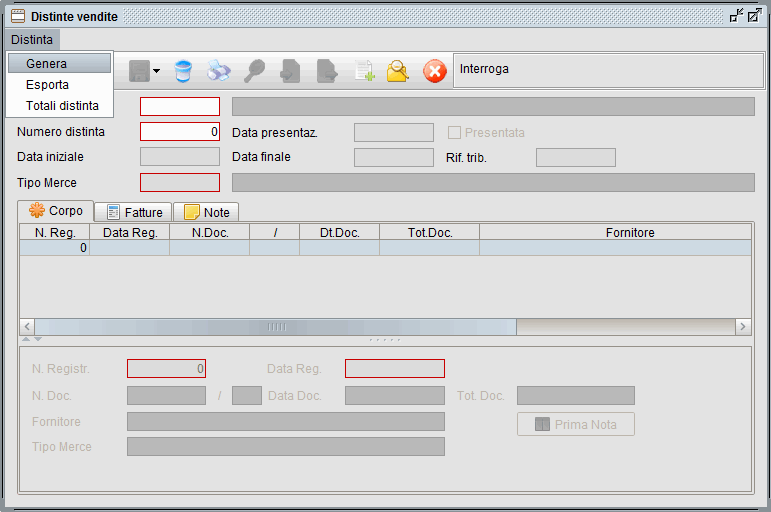Click the folder search query icon
The image size is (771, 512).
[398, 71]
